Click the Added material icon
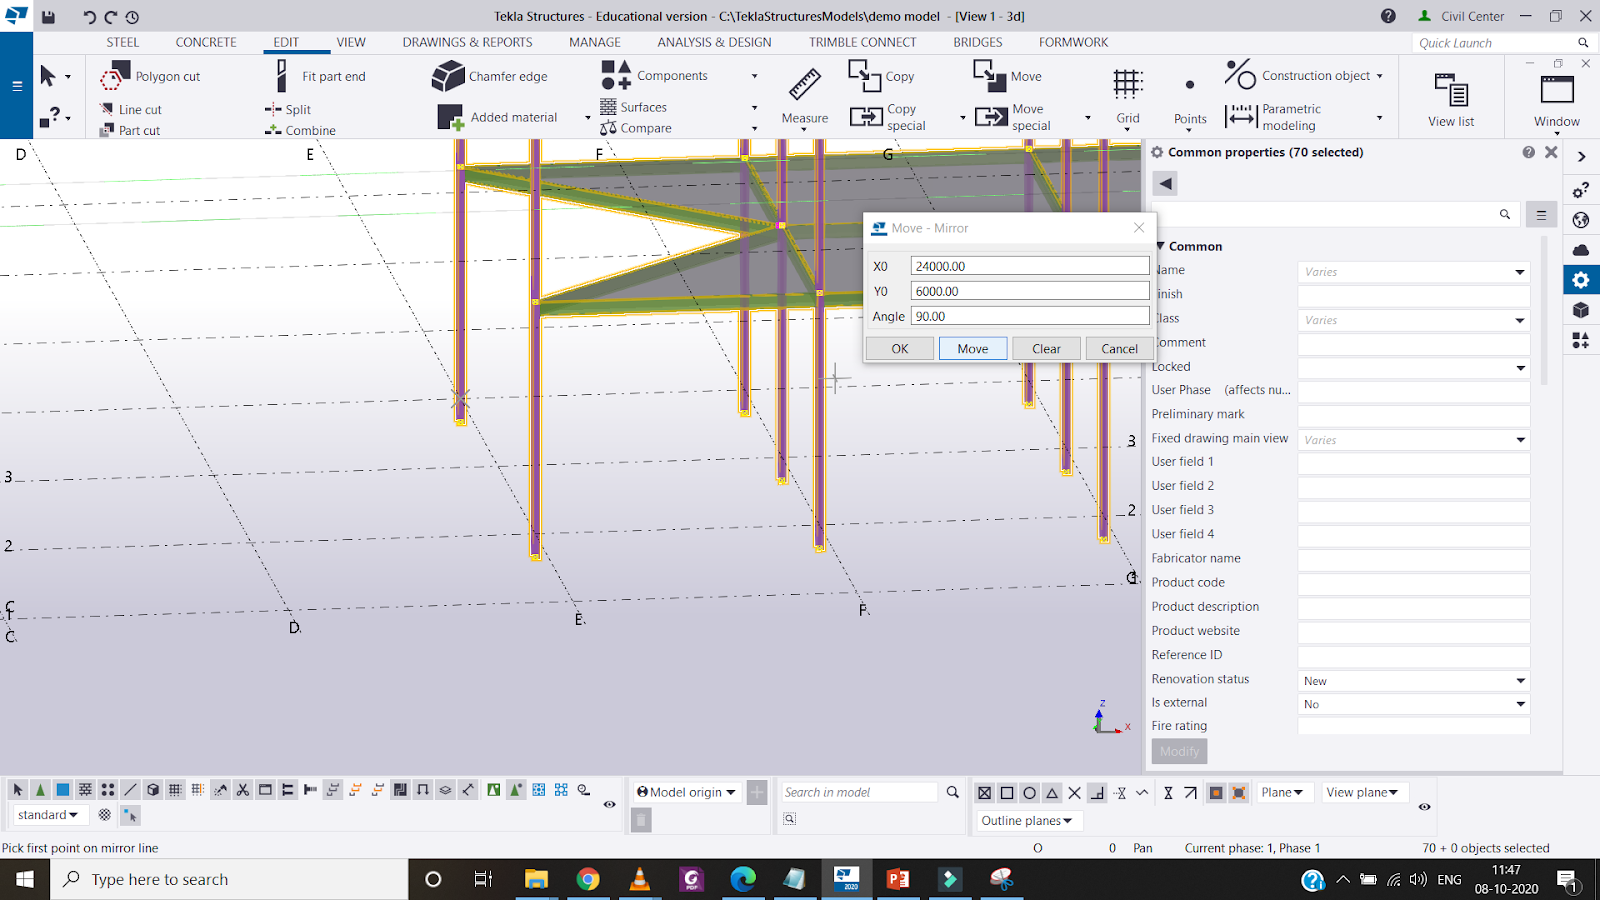Screen dimensions: 1600x900 [x=450, y=118]
